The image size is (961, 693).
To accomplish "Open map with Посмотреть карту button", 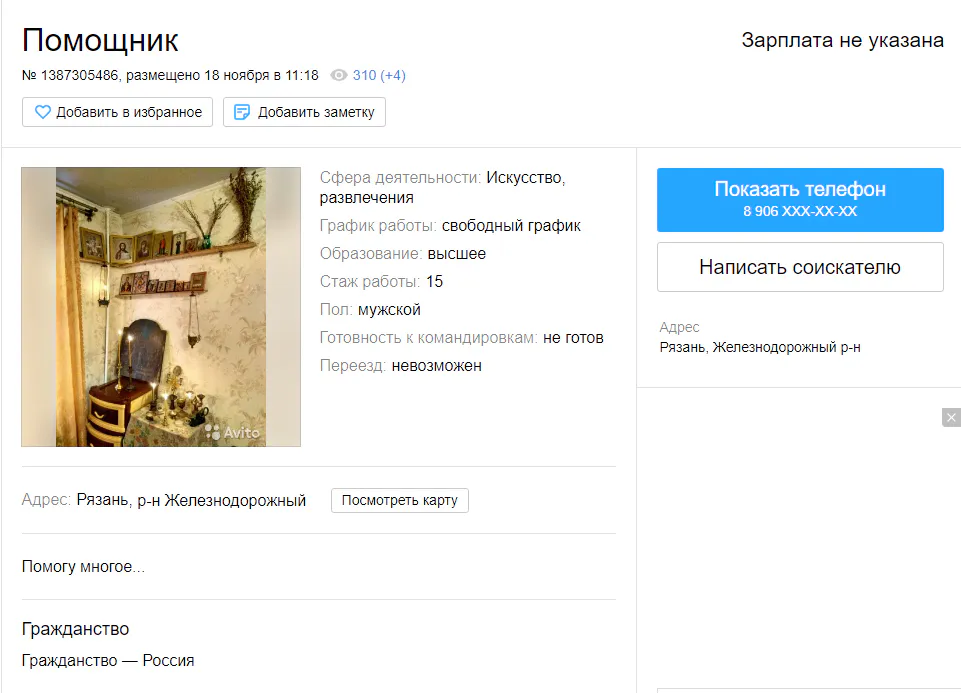I will [400, 501].
